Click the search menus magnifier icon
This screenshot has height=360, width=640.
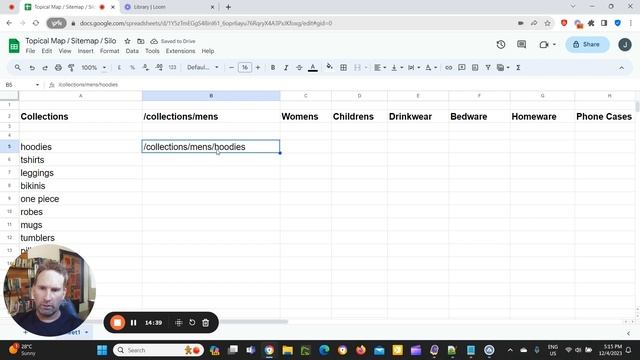pyautogui.click(x=18, y=67)
